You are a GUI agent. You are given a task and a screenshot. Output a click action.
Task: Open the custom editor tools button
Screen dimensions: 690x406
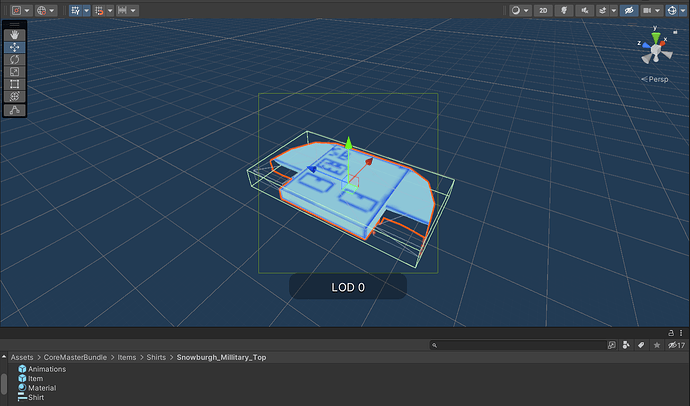click(15, 110)
